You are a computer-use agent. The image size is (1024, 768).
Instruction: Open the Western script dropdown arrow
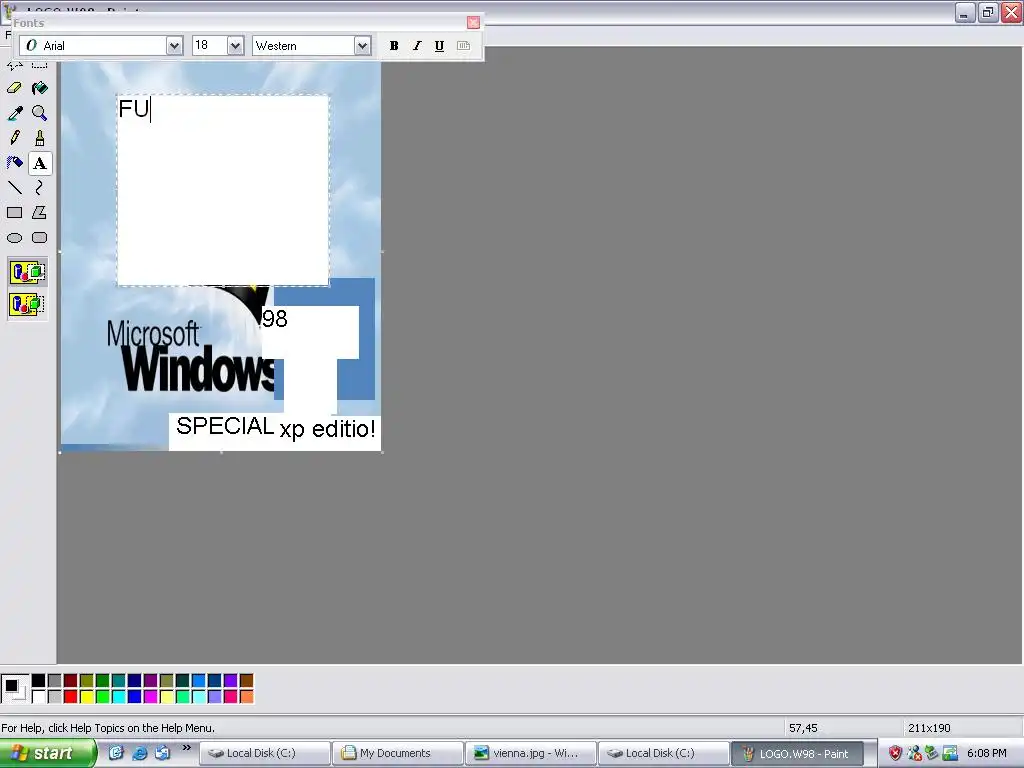click(362, 46)
